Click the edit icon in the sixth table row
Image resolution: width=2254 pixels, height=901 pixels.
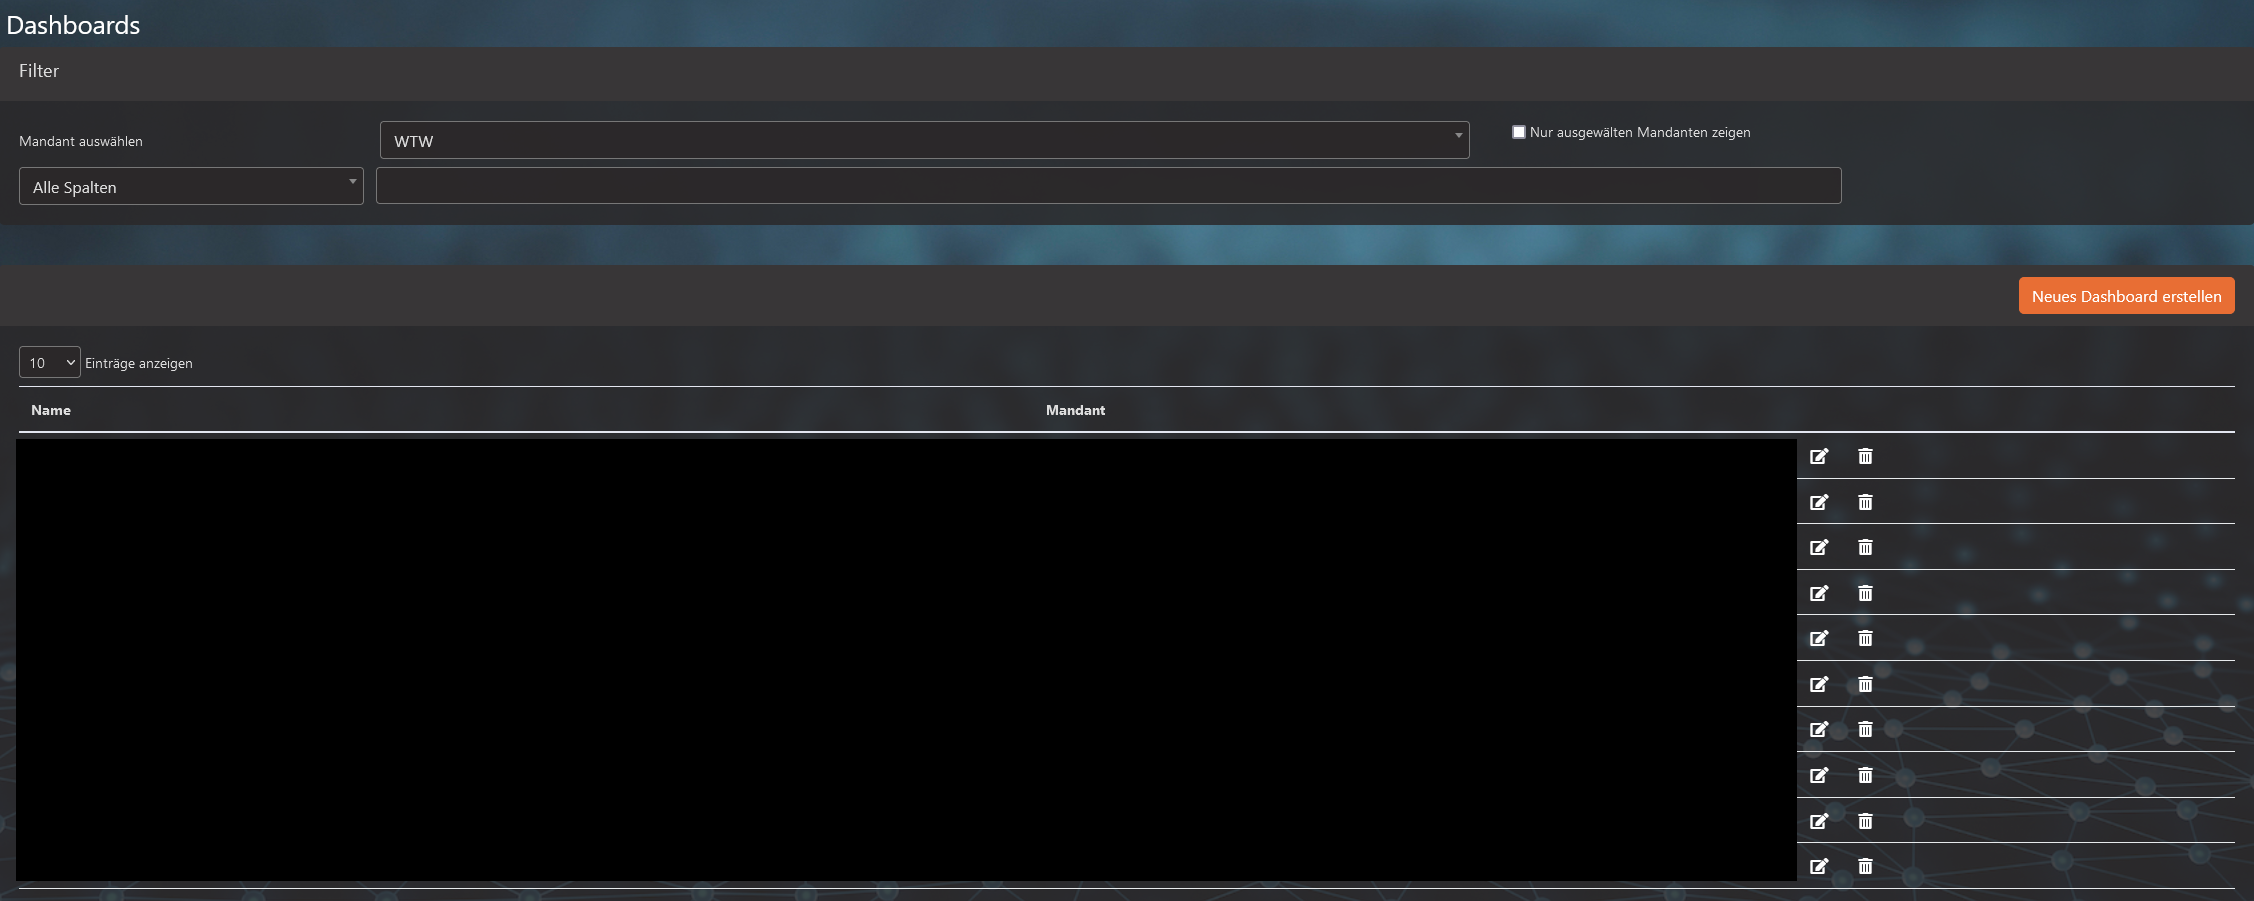(x=1819, y=684)
